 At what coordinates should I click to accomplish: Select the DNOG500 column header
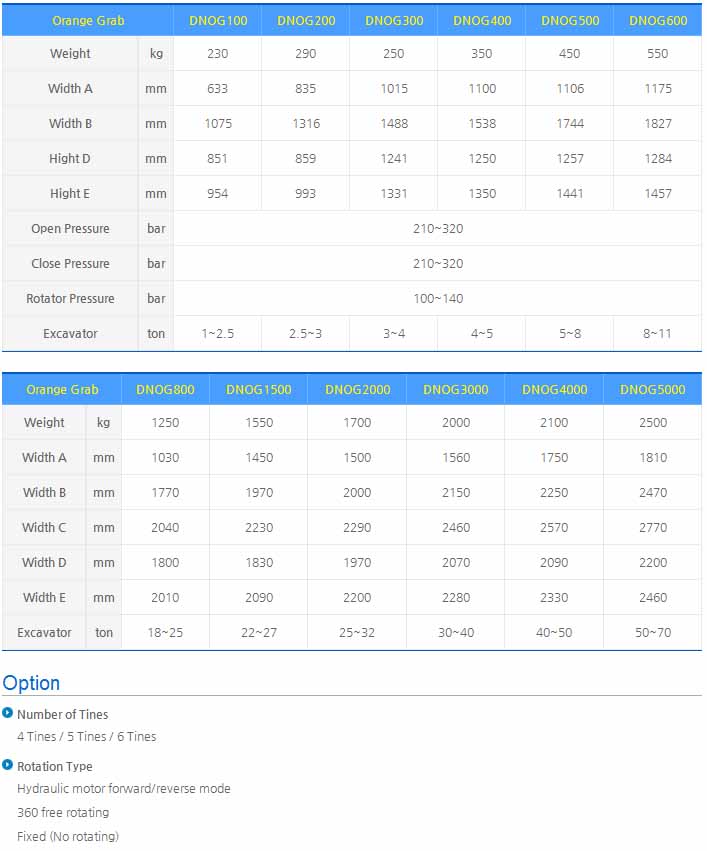click(x=570, y=21)
